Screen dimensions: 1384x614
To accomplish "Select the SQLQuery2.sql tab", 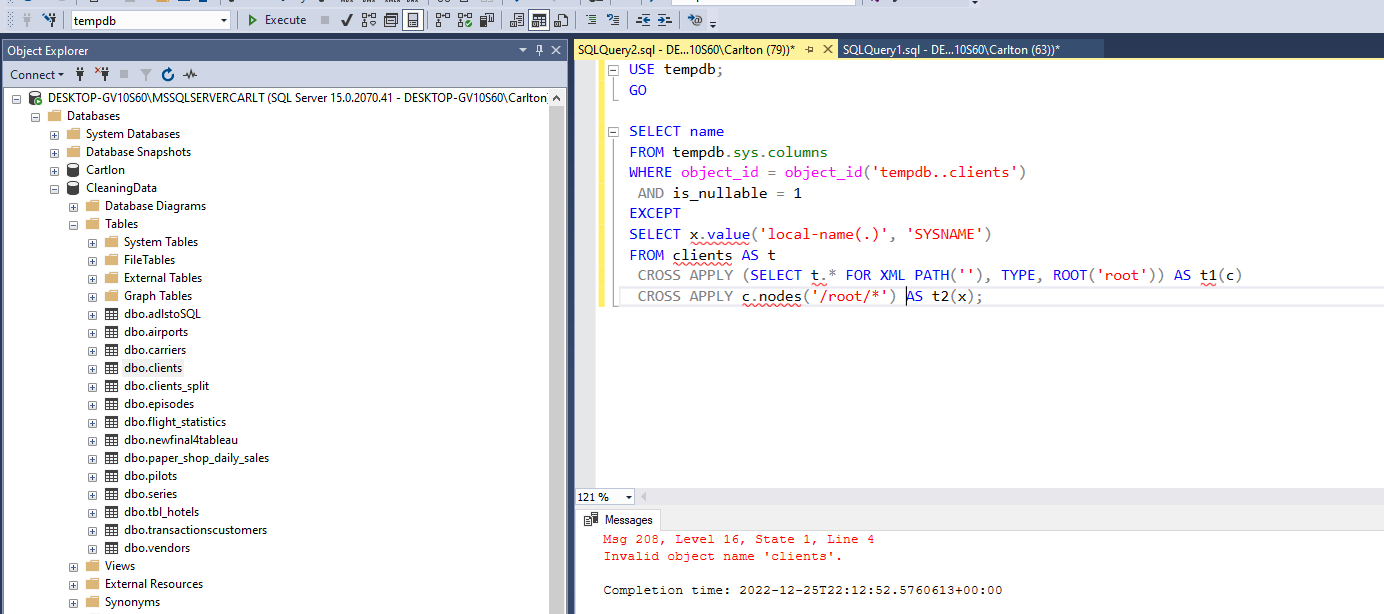I will (686, 49).
